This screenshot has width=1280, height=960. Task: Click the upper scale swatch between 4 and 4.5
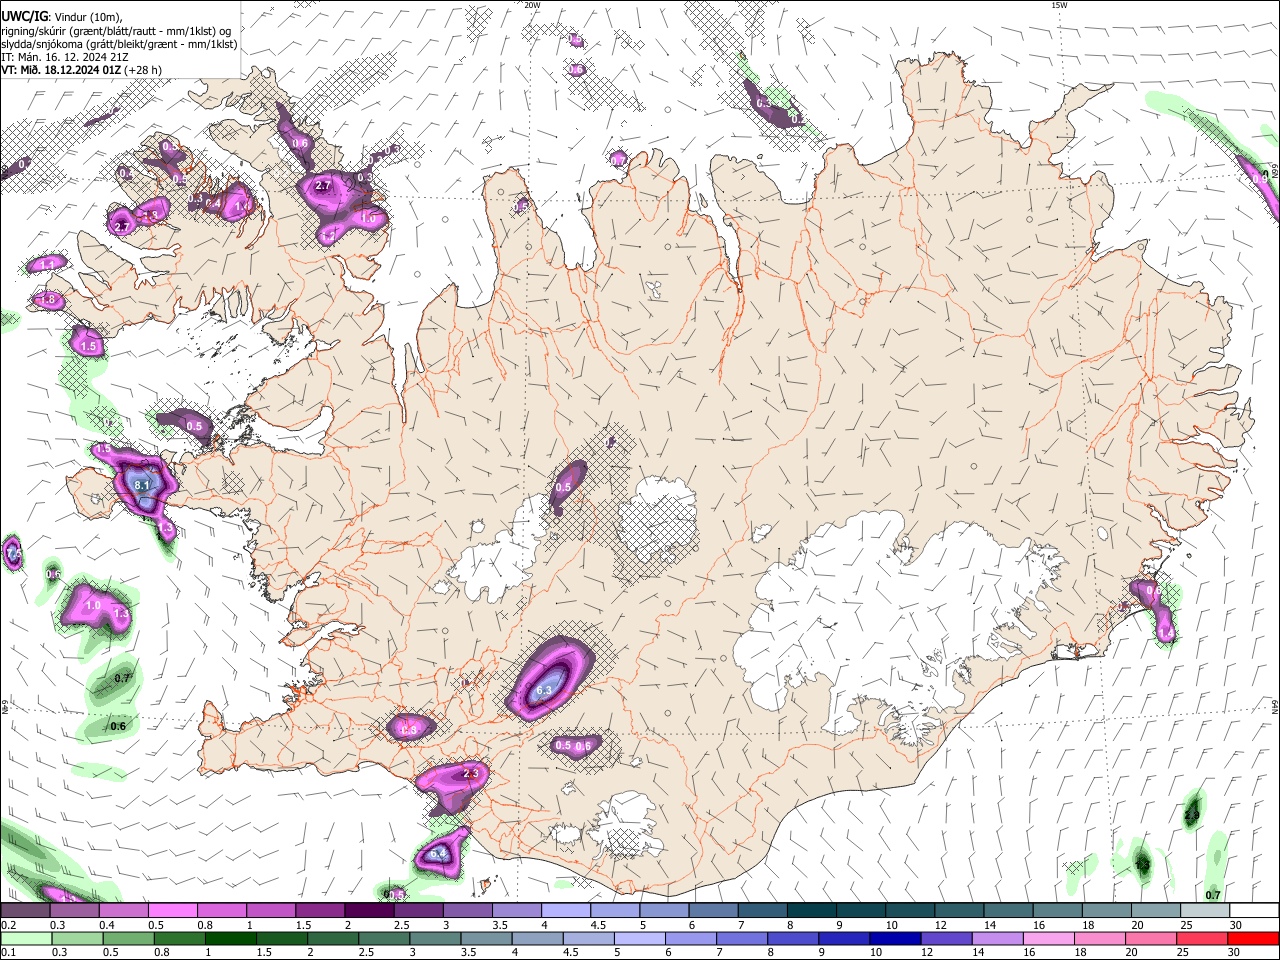(x=564, y=911)
